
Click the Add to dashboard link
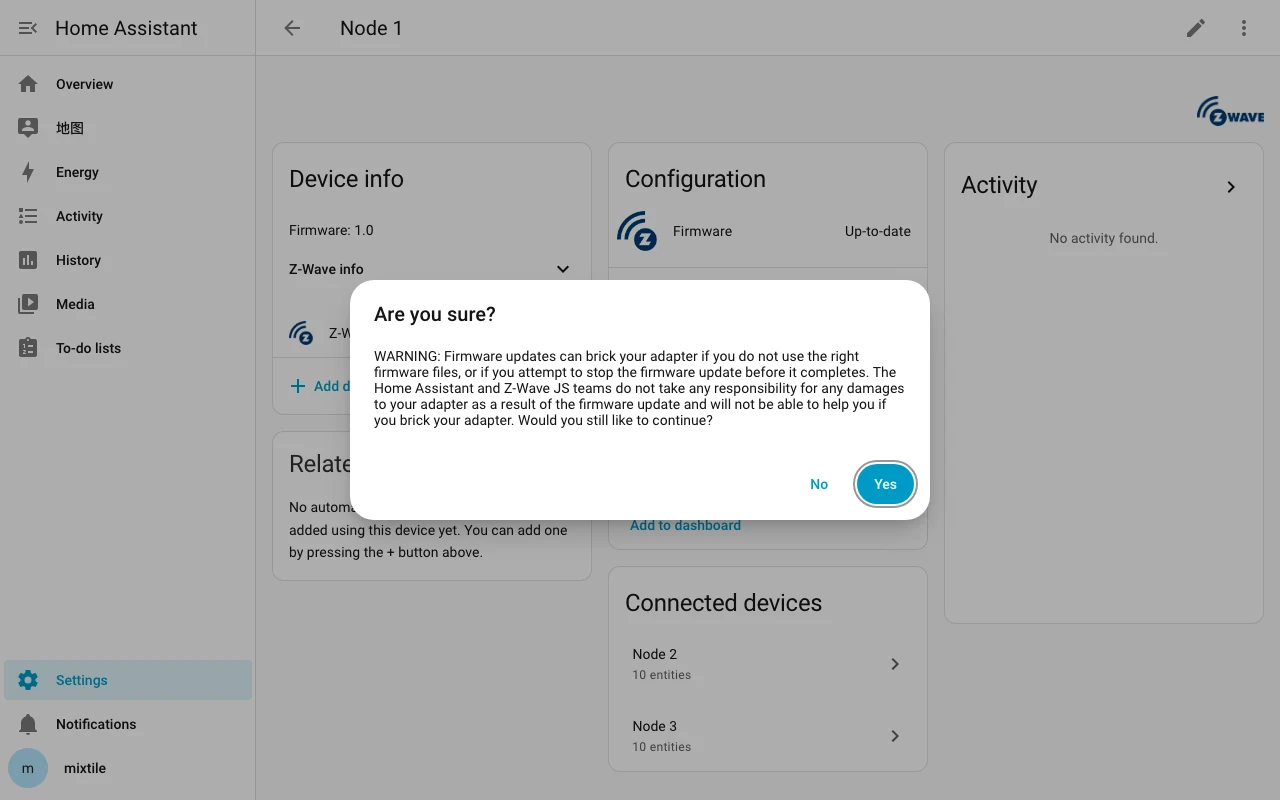685,525
